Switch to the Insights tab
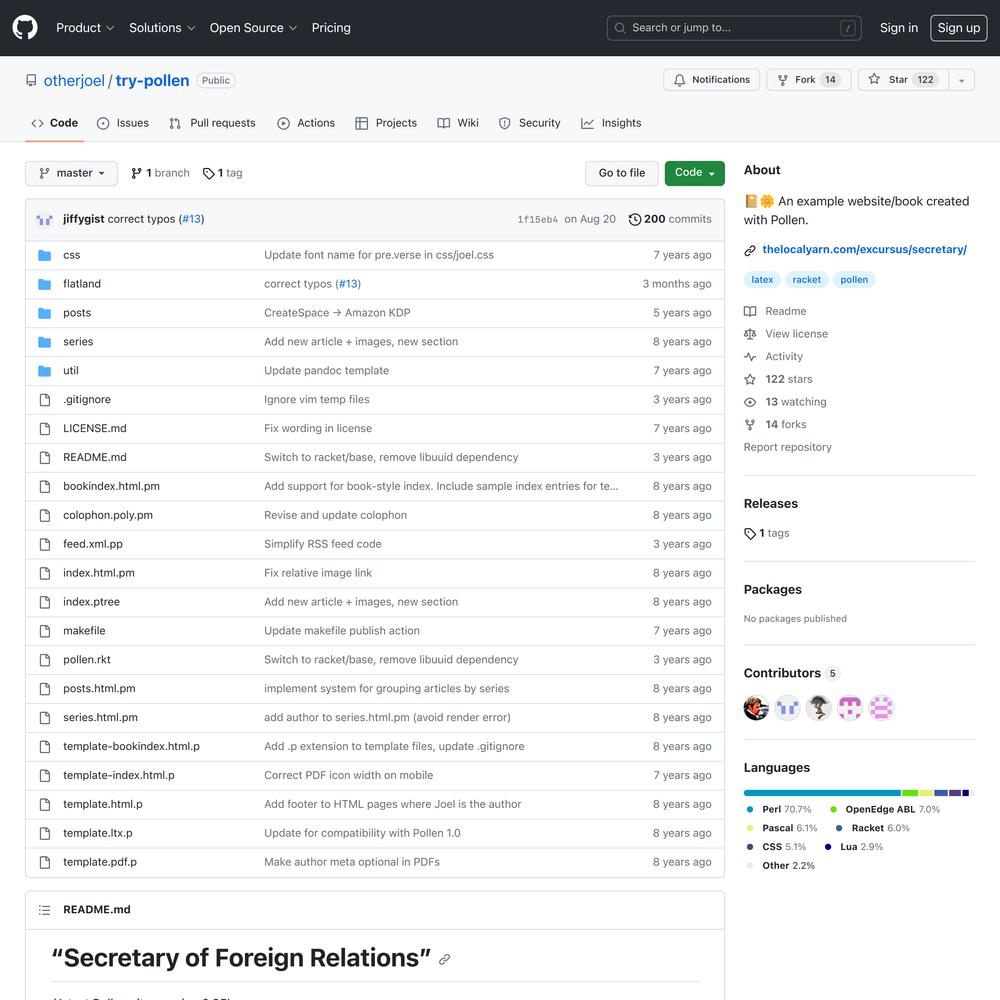This screenshot has width=1000, height=1000. tap(611, 123)
